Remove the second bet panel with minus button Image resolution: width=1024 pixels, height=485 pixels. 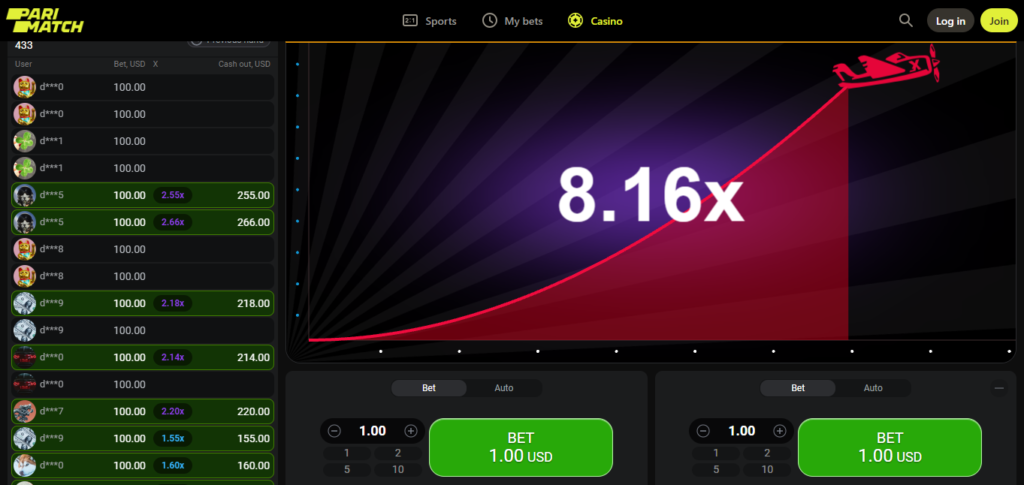pos(999,388)
